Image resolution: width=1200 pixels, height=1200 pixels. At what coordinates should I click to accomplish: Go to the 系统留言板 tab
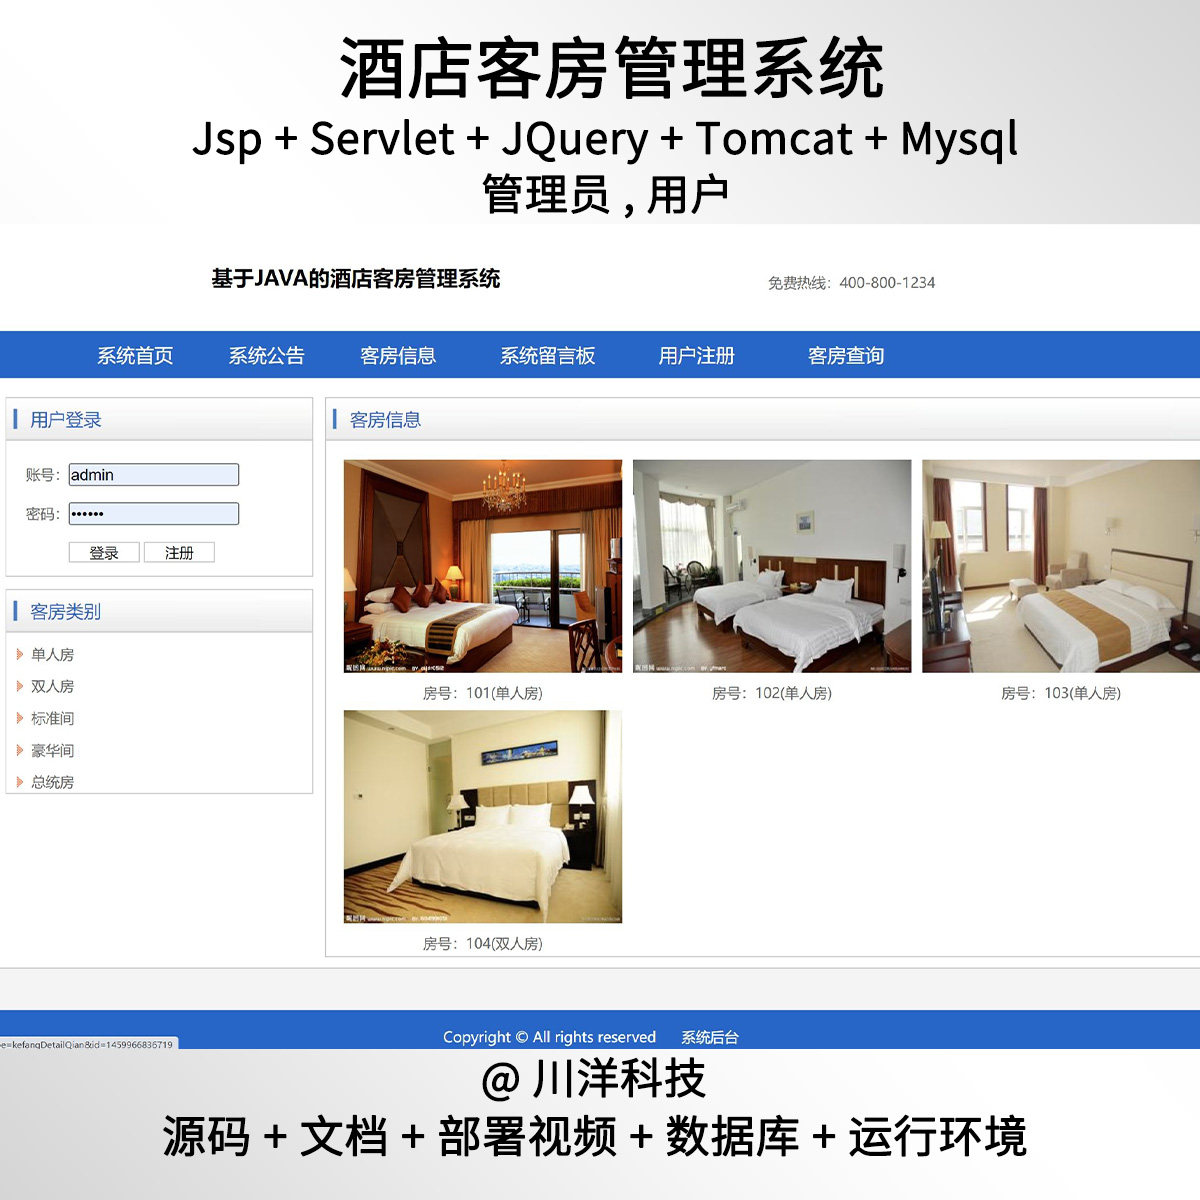(548, 355)
